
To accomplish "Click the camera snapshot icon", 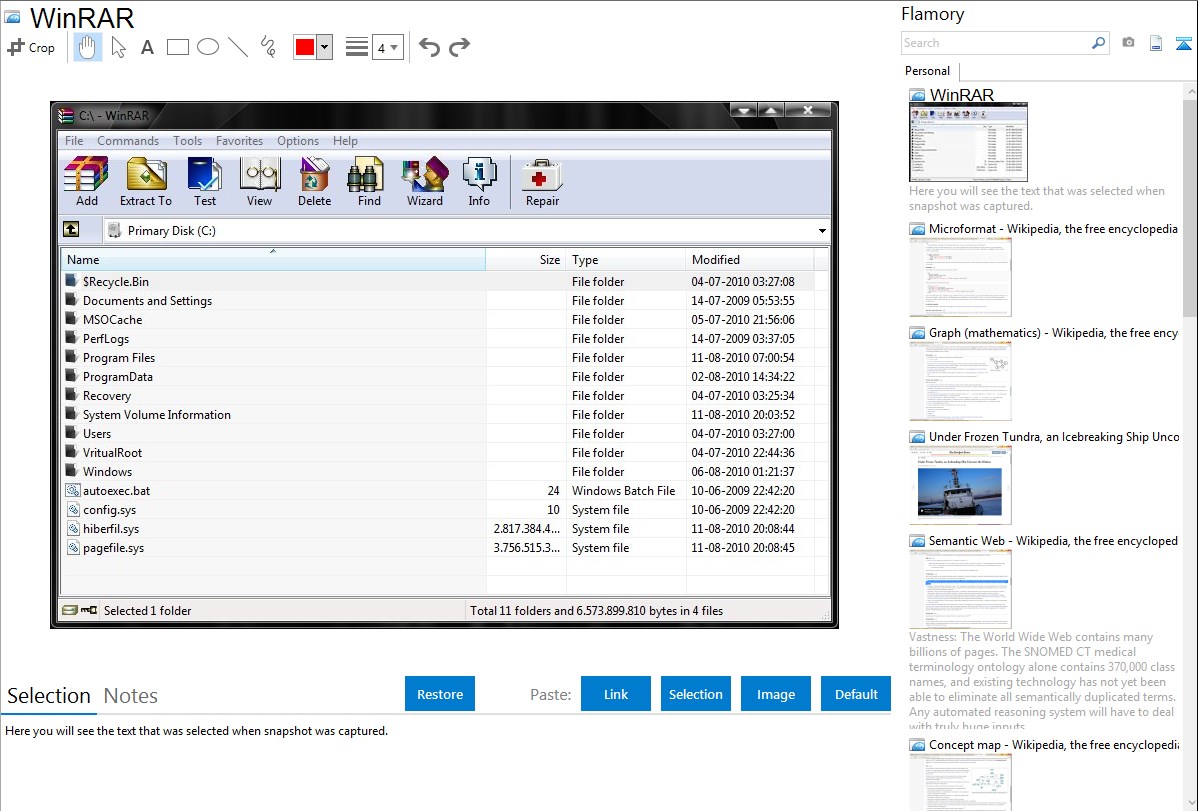I will (1128, 43).
